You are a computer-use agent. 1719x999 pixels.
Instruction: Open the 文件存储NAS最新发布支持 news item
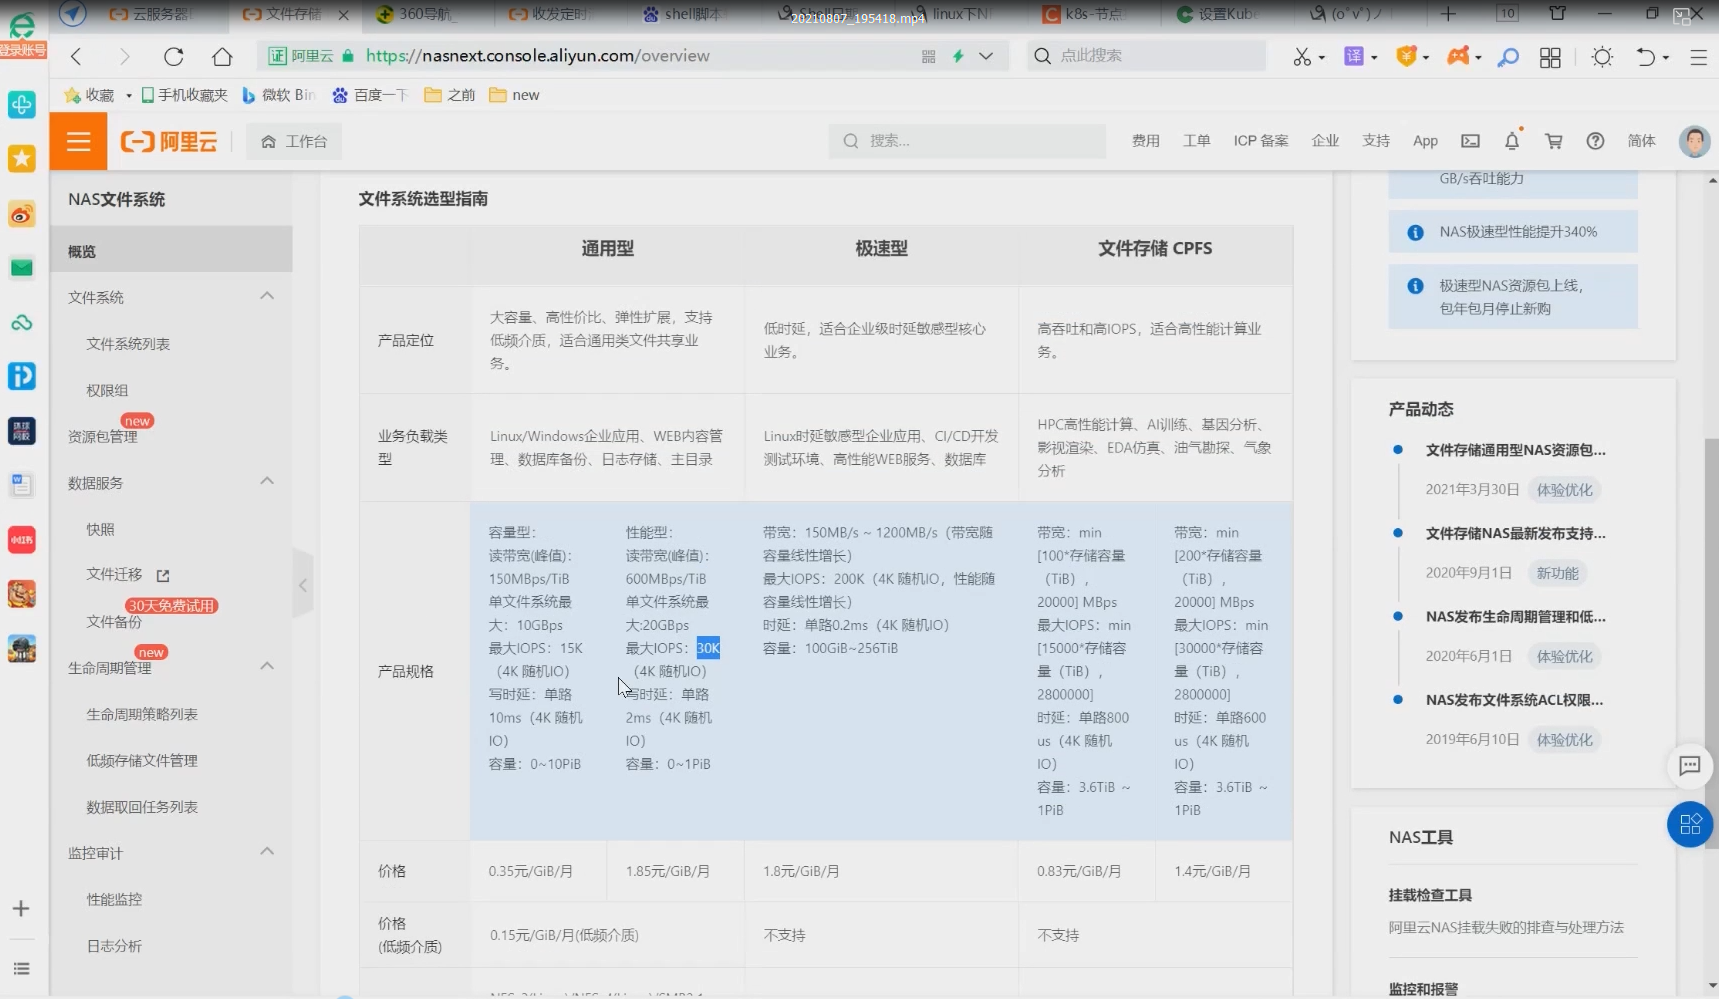pos(1515,533)
